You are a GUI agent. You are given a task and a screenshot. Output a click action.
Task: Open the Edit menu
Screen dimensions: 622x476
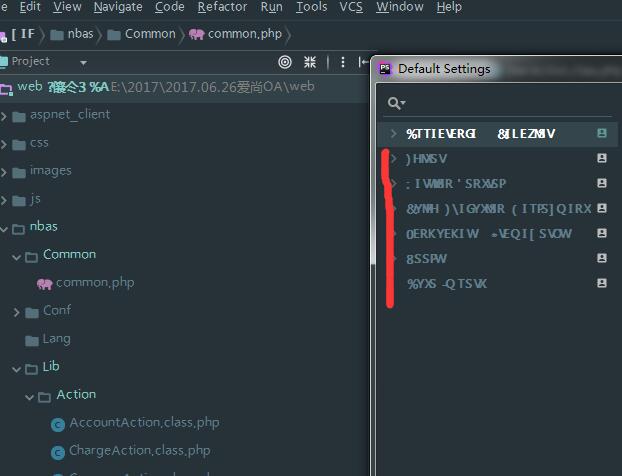30,7
